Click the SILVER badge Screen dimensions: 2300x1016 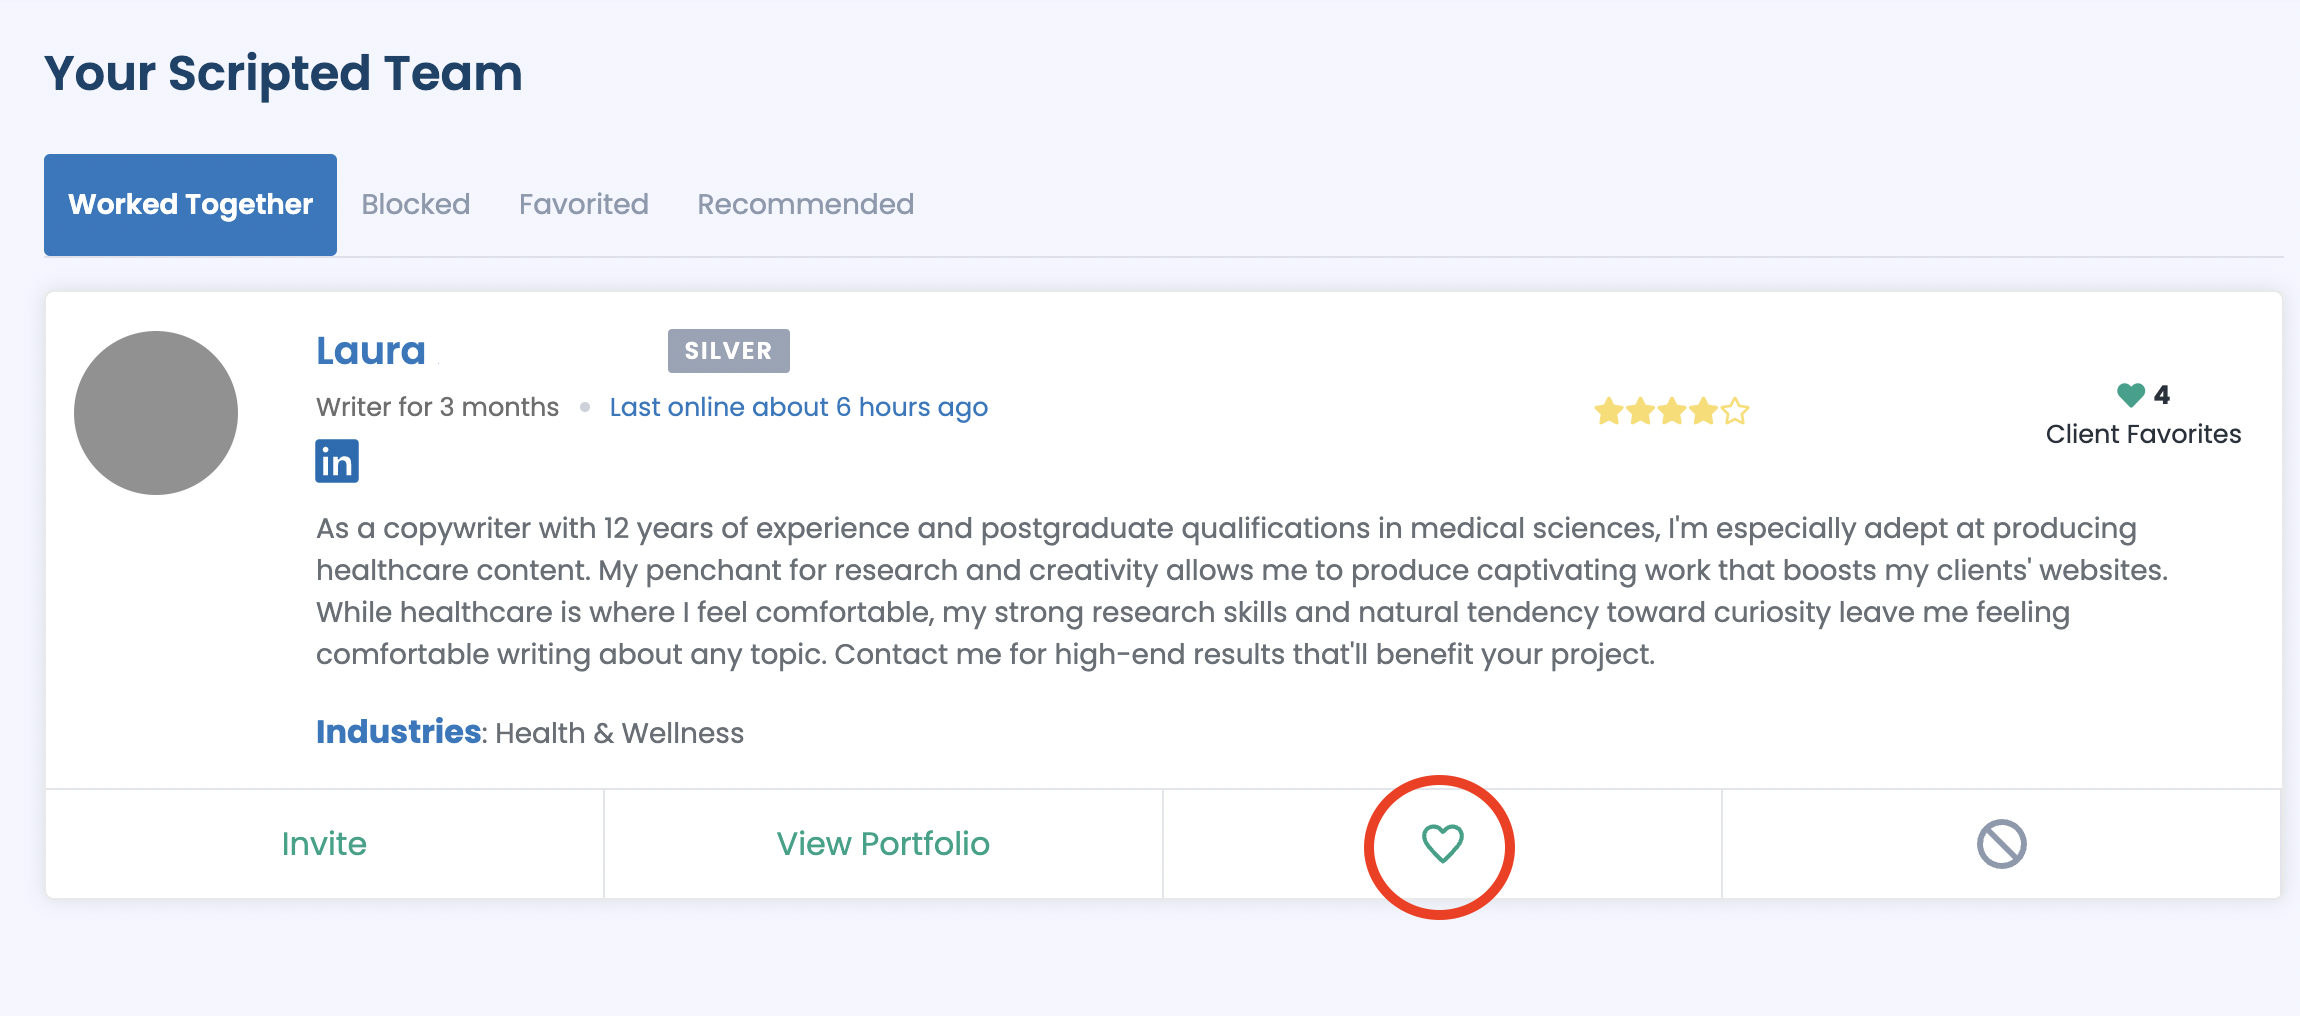728,351
